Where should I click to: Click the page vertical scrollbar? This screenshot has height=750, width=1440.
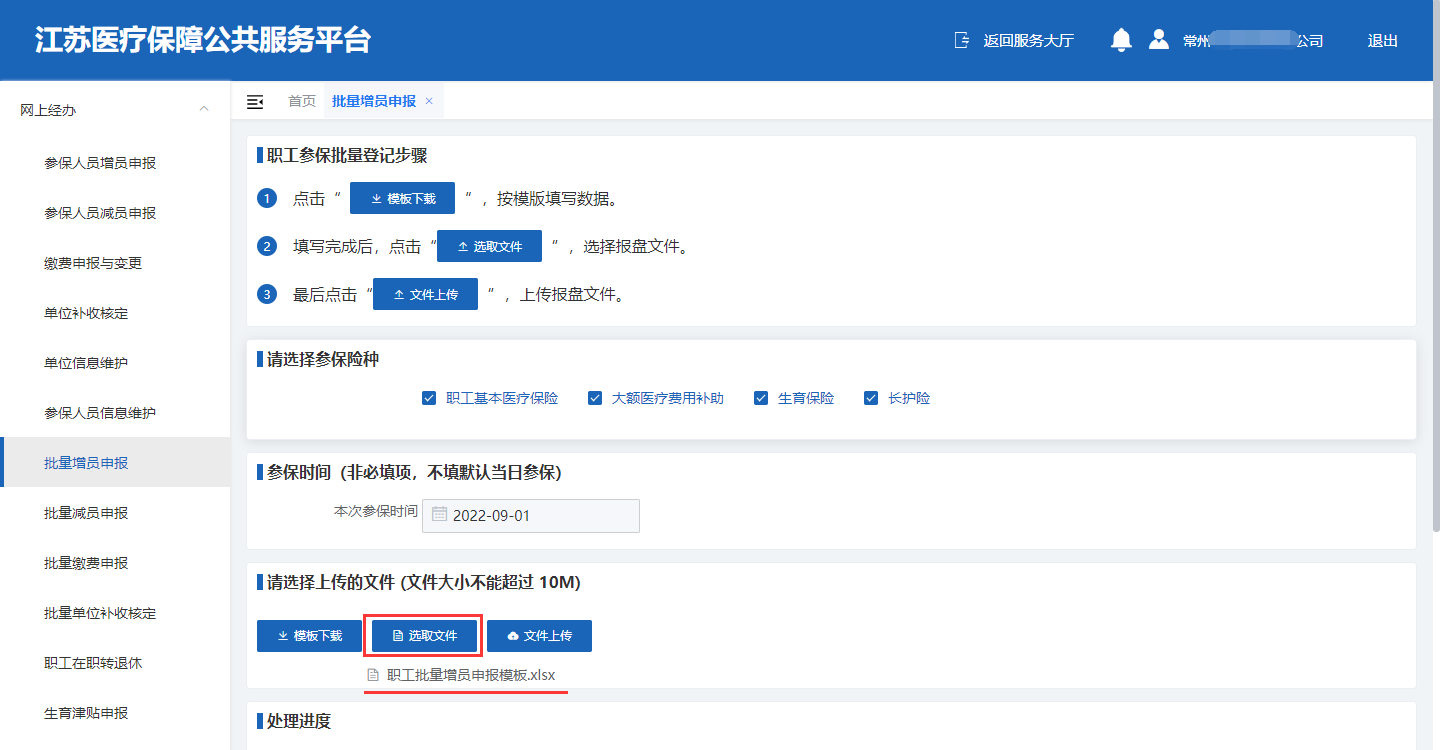[1435, 300]
